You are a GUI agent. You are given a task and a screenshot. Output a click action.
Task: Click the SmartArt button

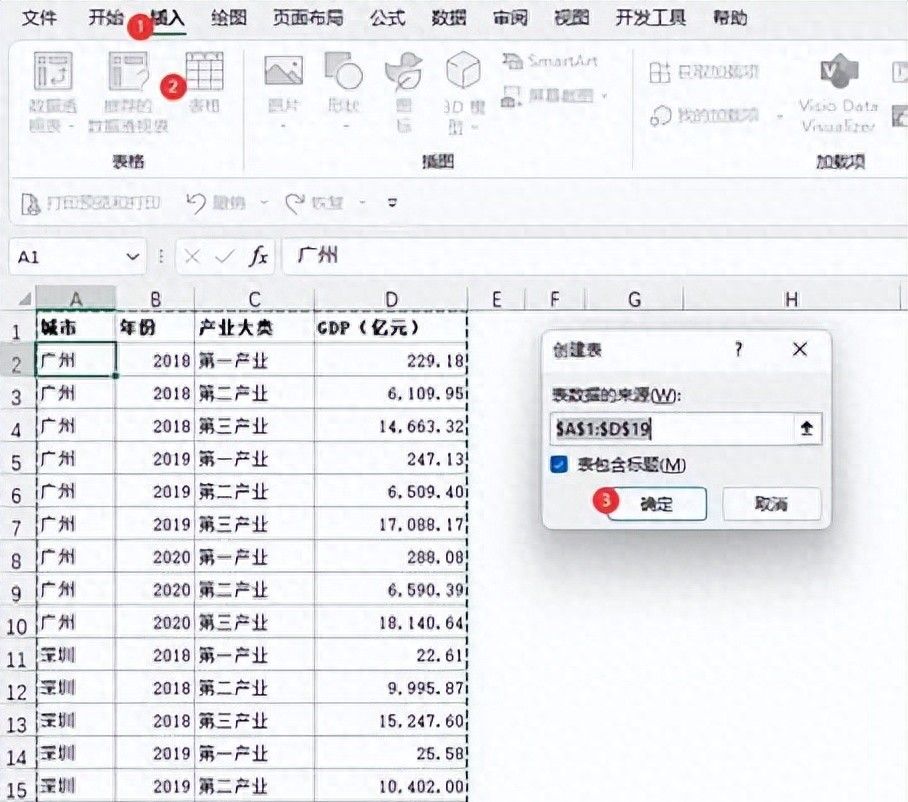point(551,62)
